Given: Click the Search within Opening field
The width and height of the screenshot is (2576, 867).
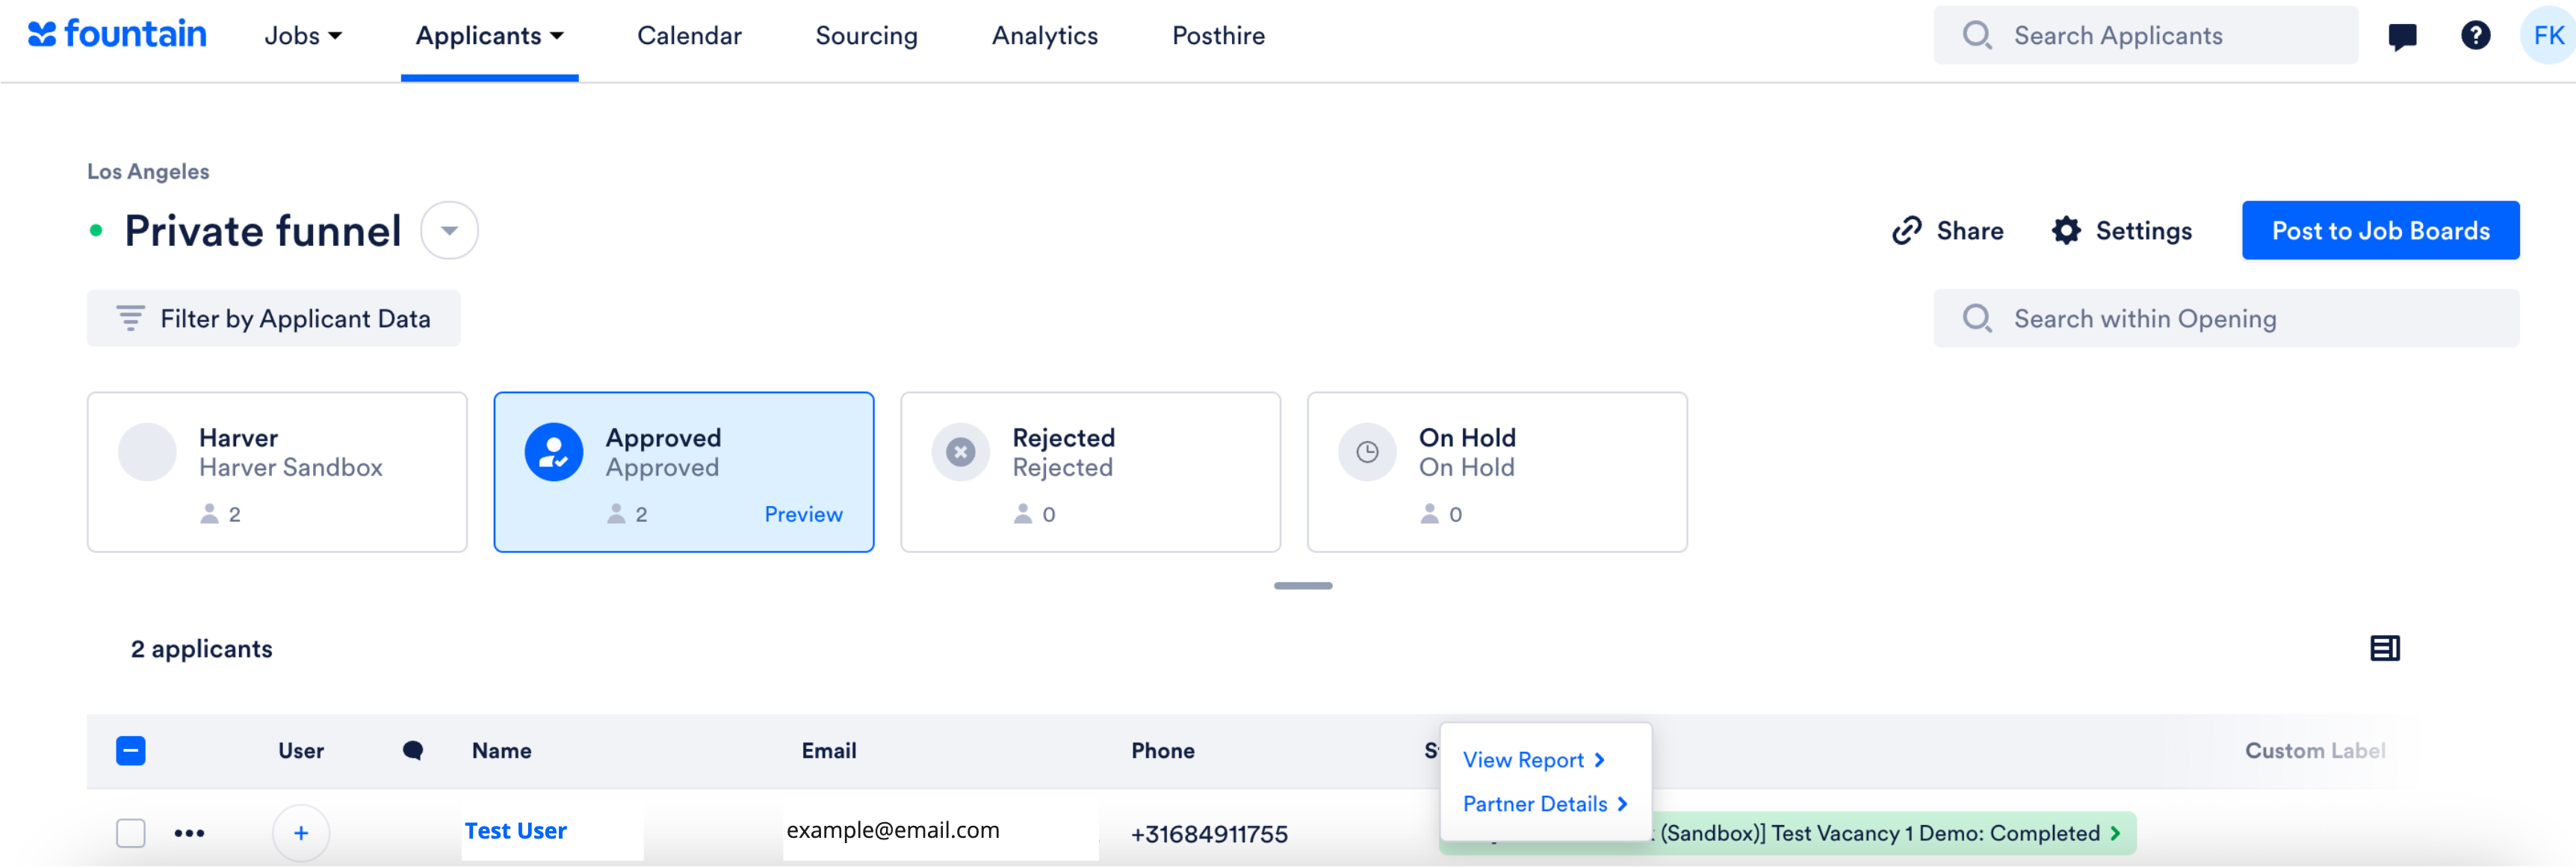Looking at the screenshot, I should tap(2226, 319).
